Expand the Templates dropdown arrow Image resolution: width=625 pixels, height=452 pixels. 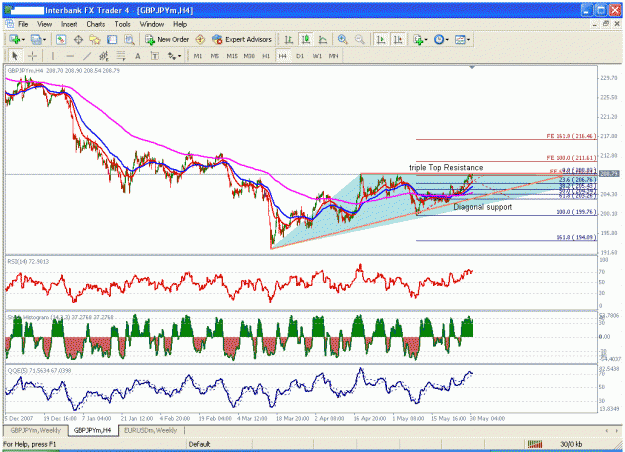(x=468, y=39)
